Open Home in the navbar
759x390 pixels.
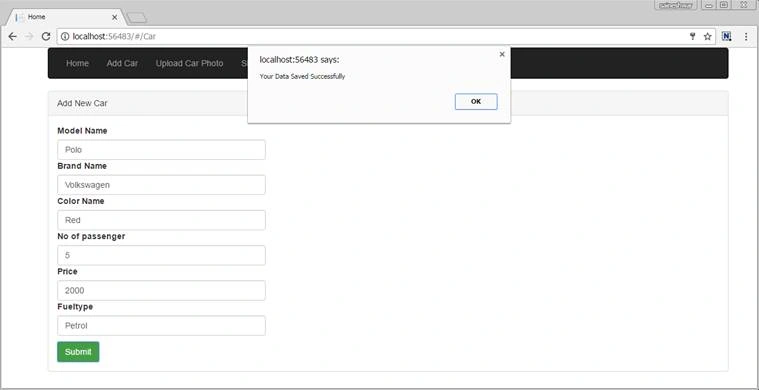pyautogui.click(x=77, y=63)
